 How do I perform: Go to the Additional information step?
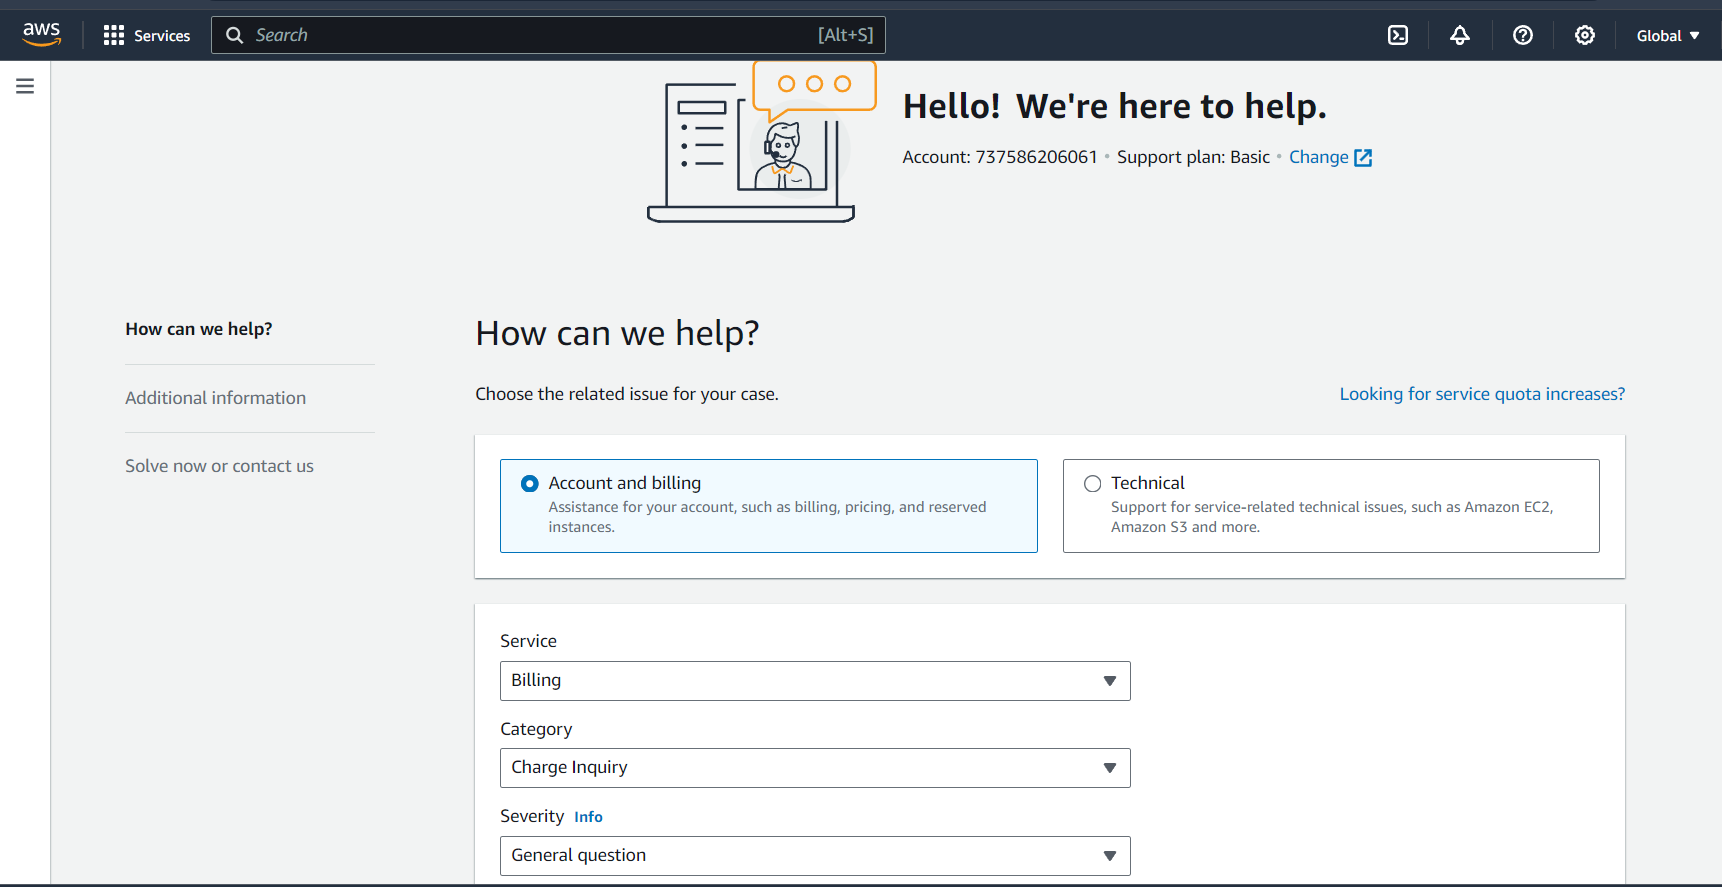[215, 398]
